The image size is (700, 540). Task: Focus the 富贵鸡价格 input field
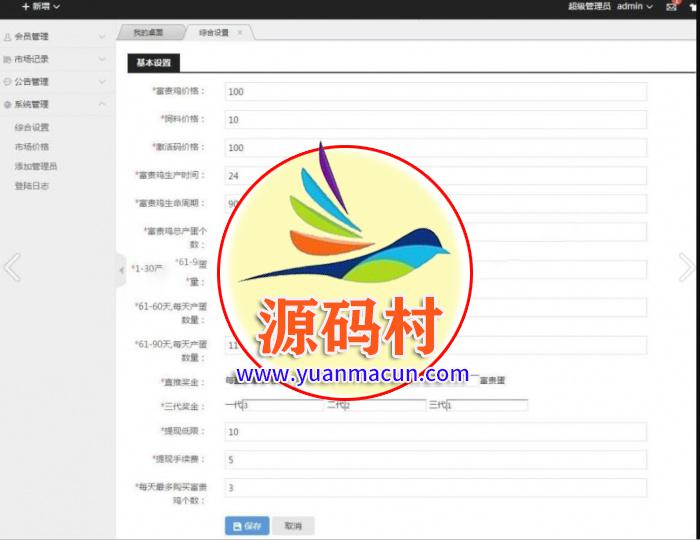tap(436, 92)
